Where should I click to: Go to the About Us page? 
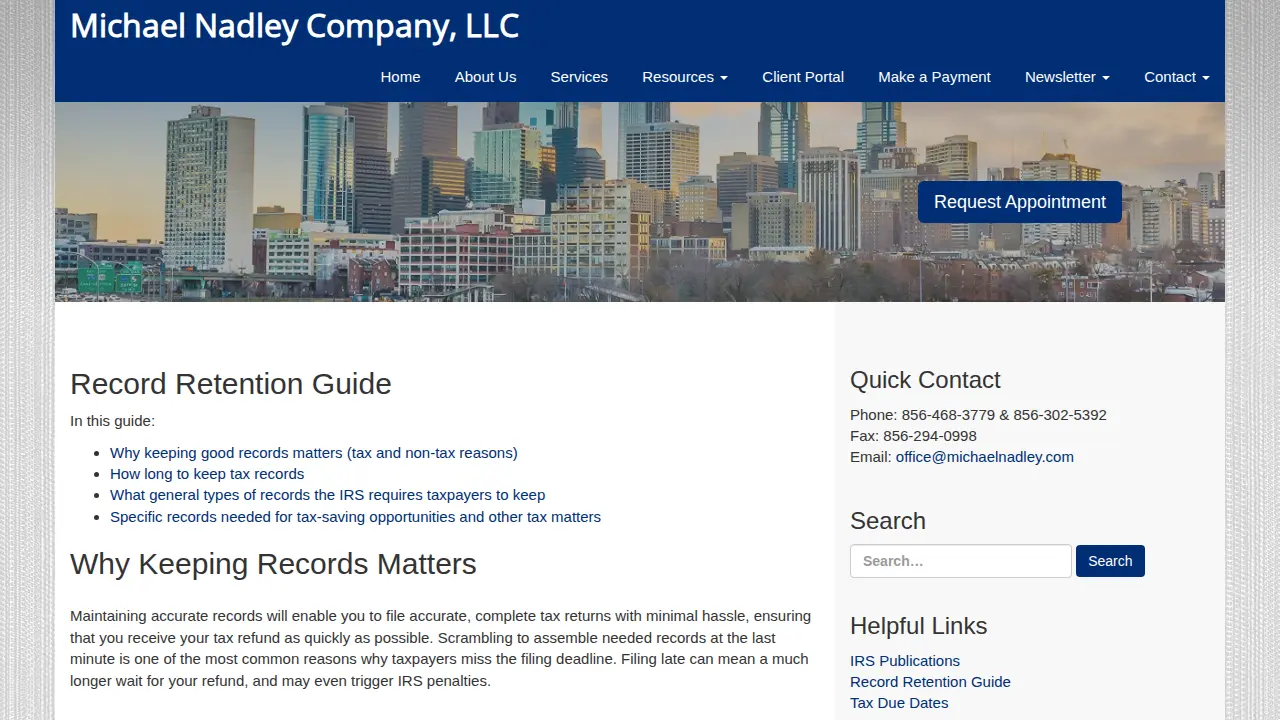point(485,77)
